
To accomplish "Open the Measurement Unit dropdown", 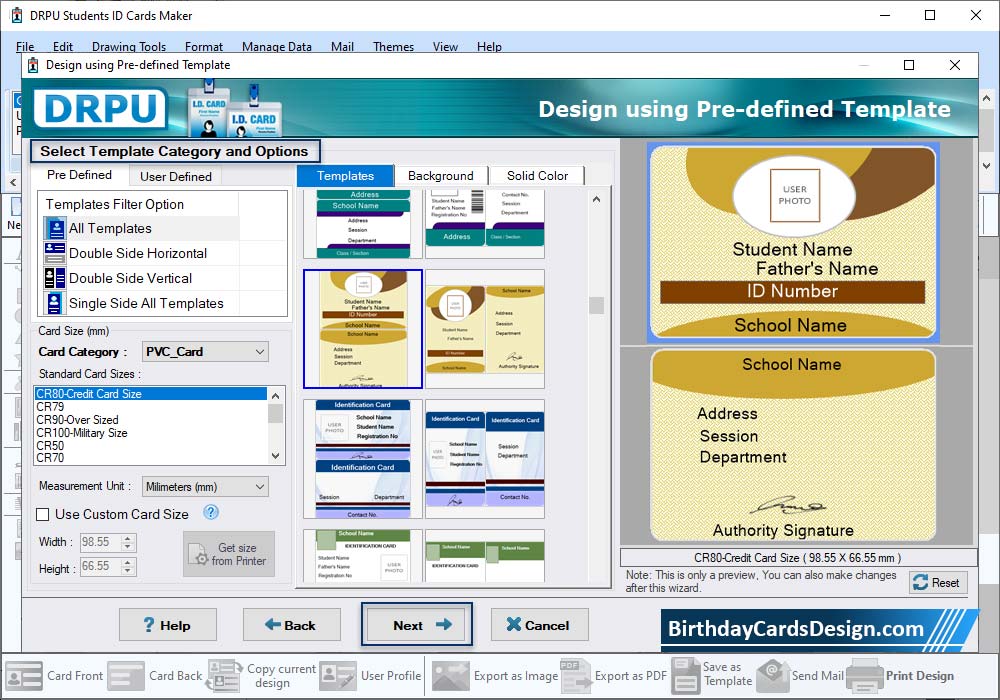I will (205, 486).
